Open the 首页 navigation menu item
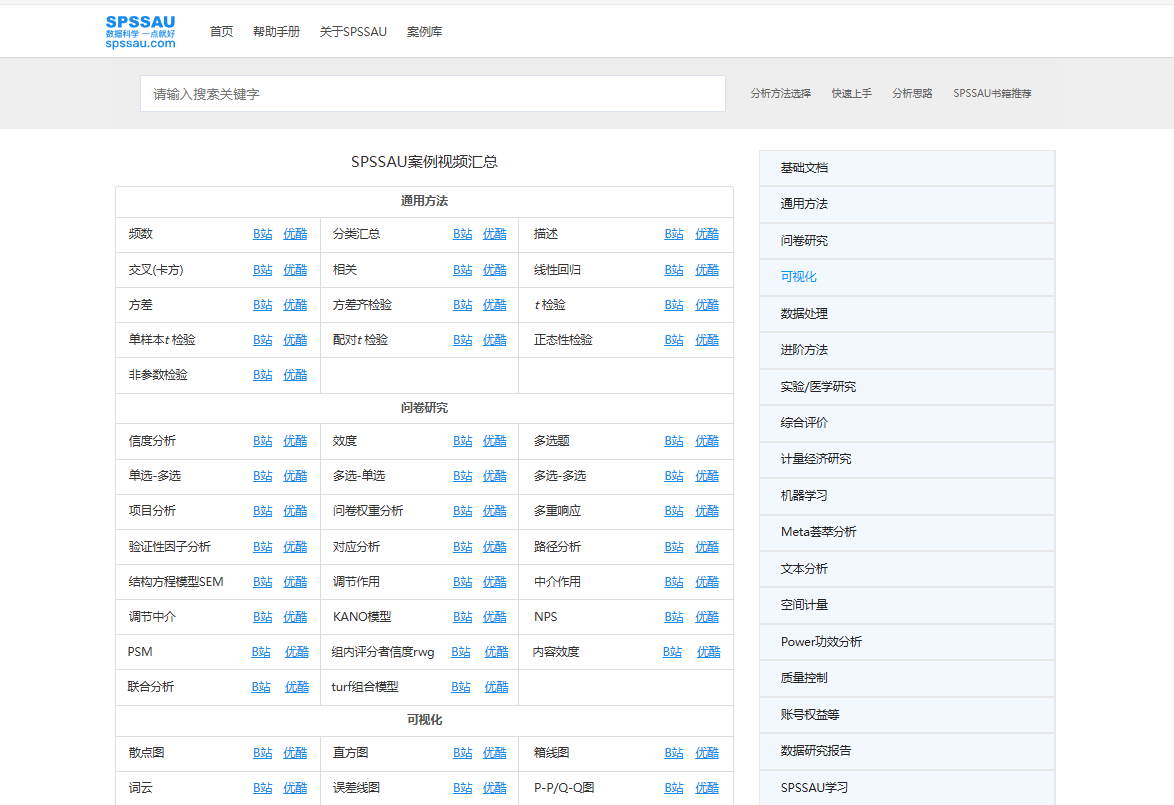The height and width of the screenshot is (805, 1174). (221, 32)
